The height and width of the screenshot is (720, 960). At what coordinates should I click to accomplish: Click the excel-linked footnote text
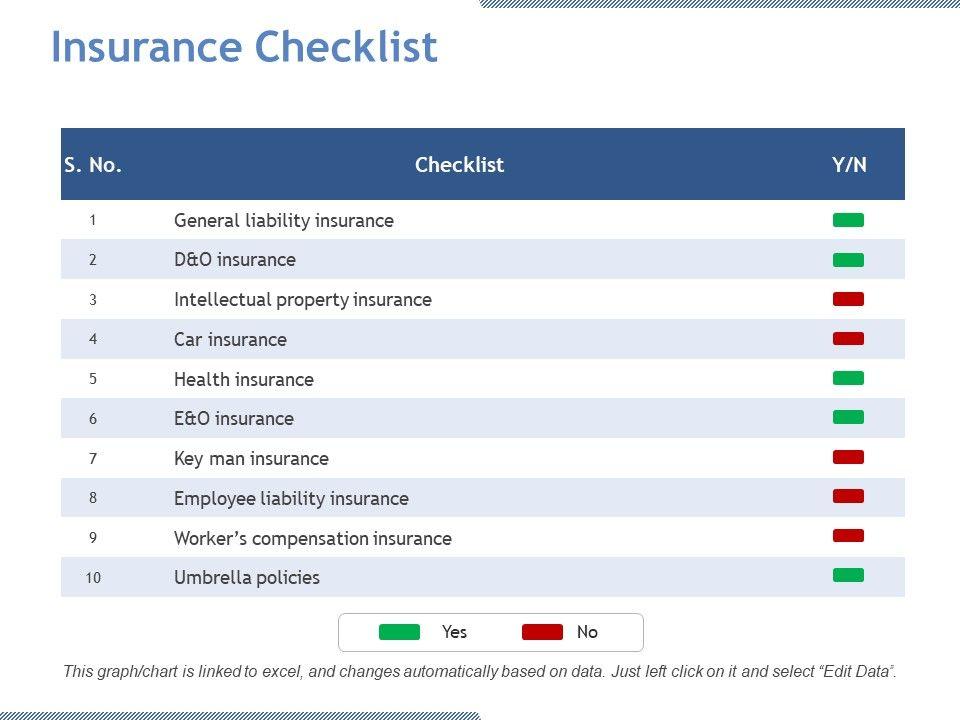click(x=480, y=672)
